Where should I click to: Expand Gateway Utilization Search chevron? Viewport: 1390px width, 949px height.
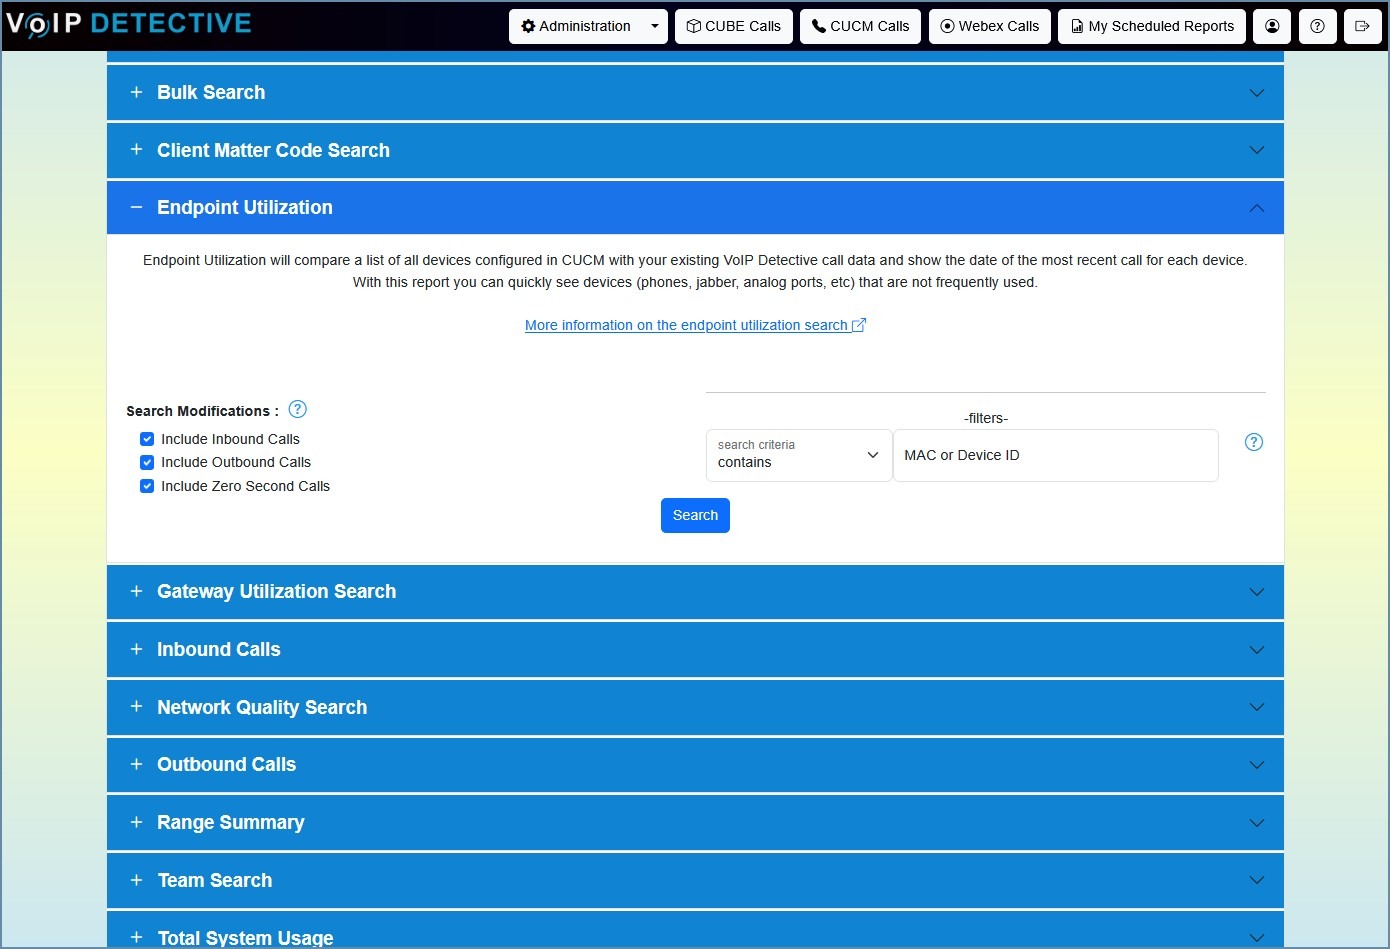[x=1257, y=592]
